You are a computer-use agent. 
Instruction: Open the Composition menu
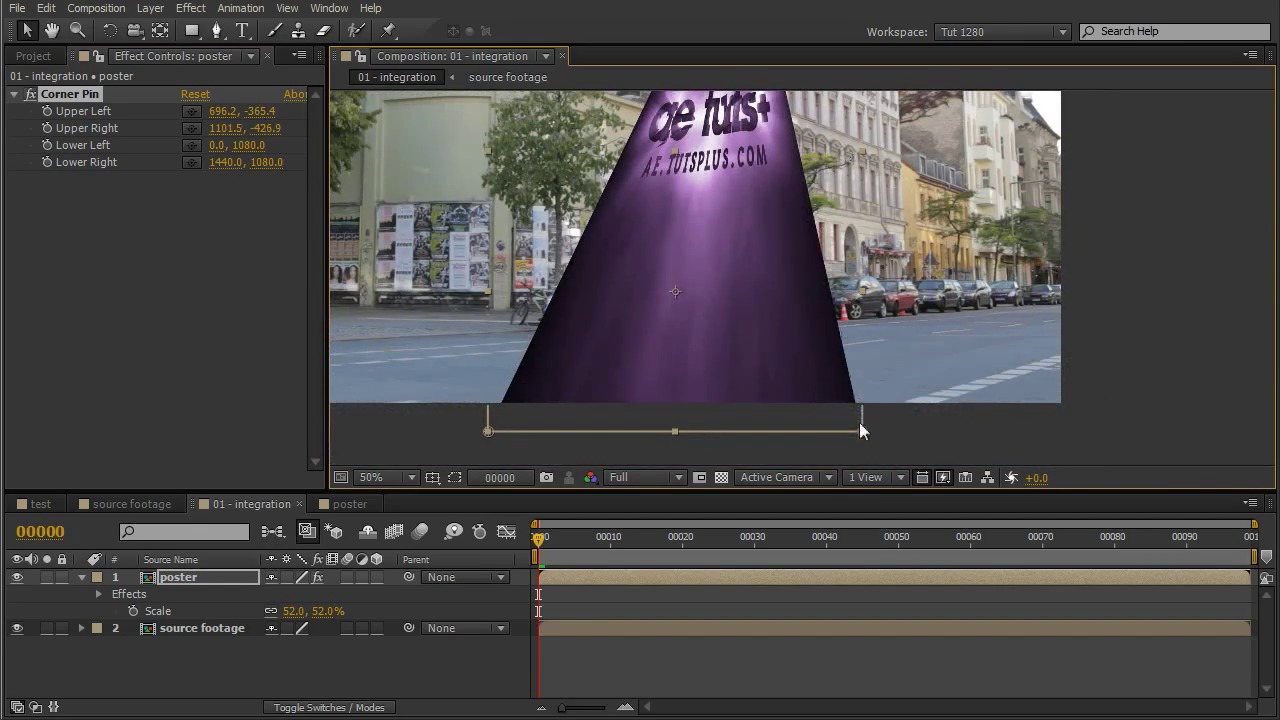point(96,8)
